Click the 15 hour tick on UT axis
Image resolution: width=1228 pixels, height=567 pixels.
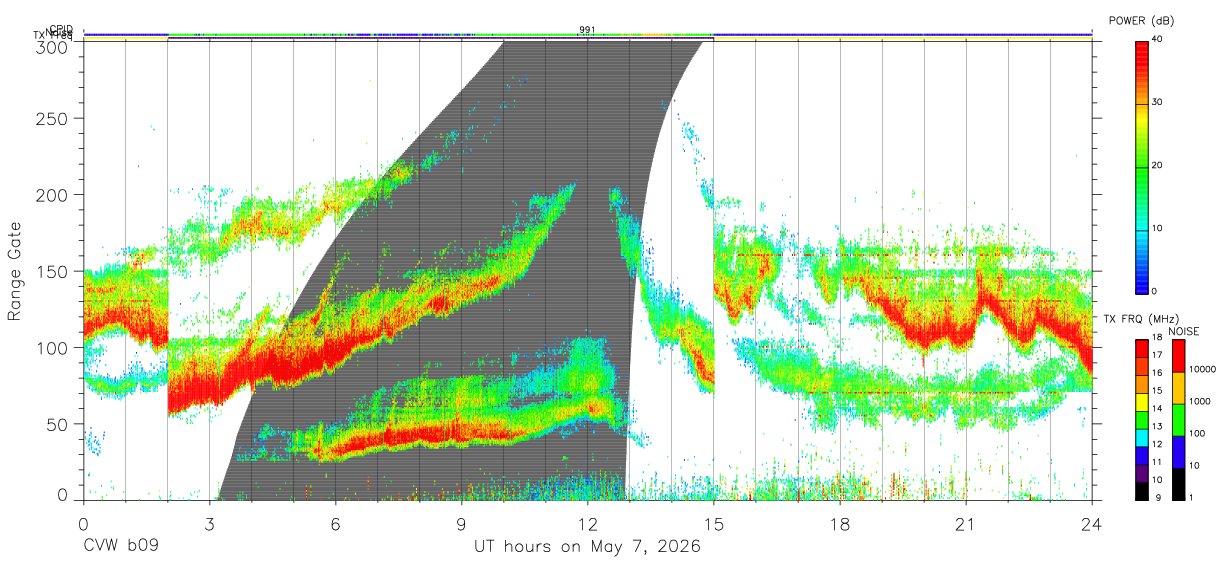pos(713,523)
